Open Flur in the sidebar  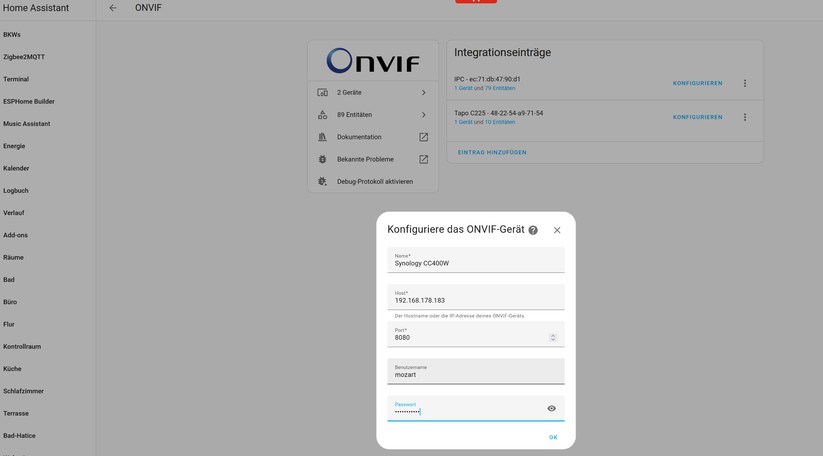(x=9, y=324)
